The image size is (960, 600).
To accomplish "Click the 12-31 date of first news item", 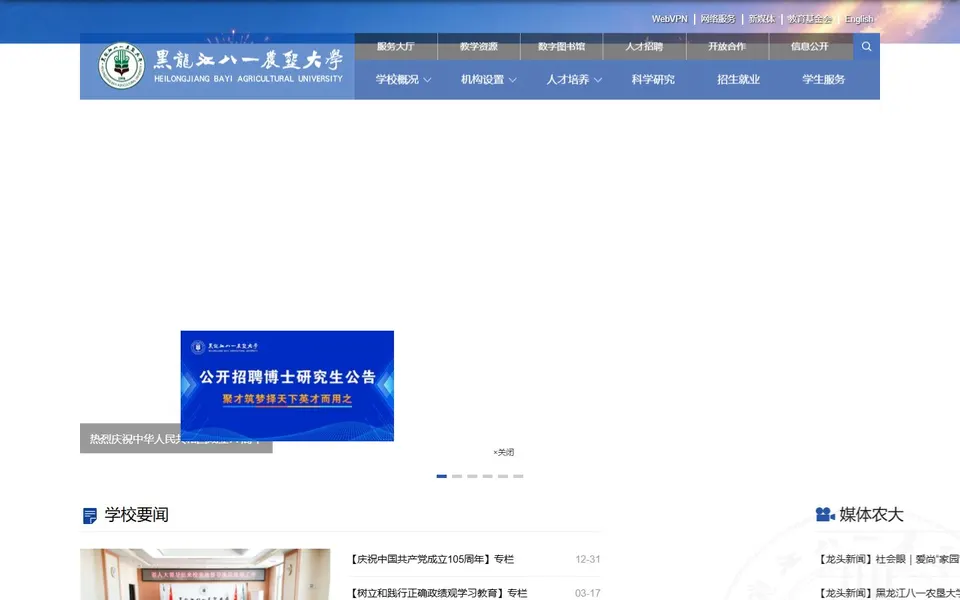I will pos(588,559).
